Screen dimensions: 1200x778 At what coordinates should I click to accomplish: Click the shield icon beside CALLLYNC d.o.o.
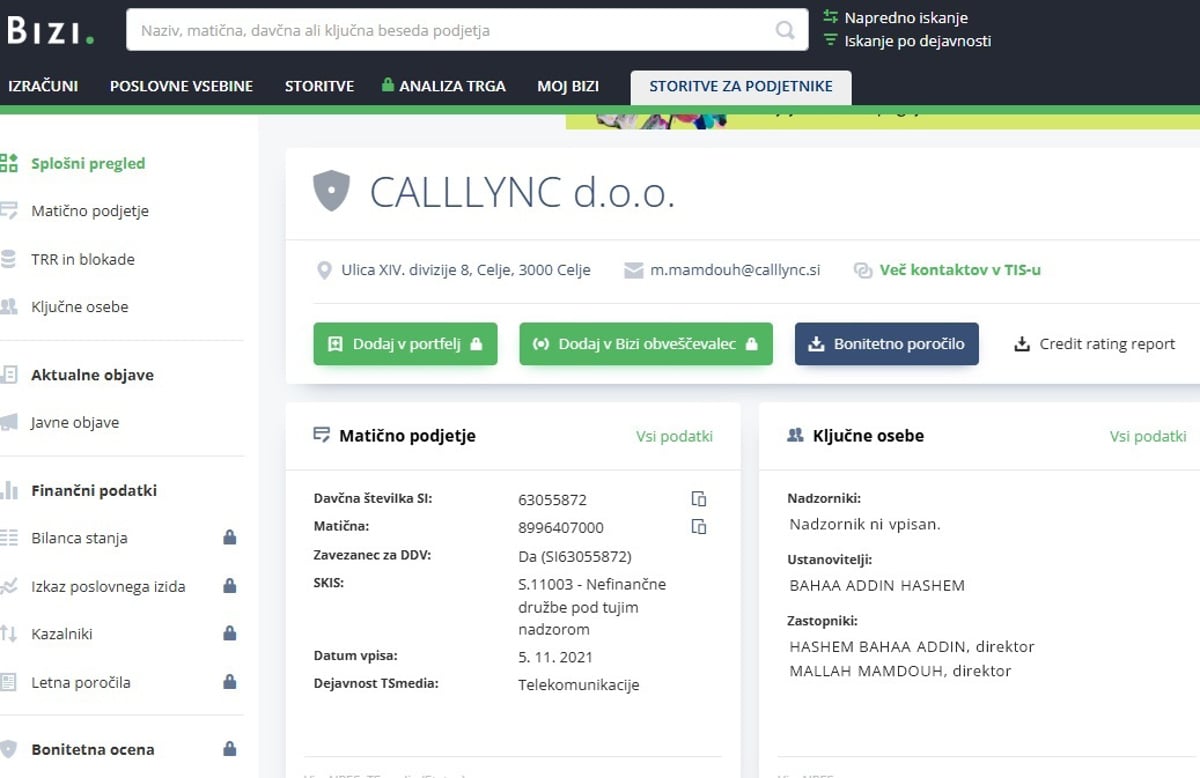tap(331, 190)
